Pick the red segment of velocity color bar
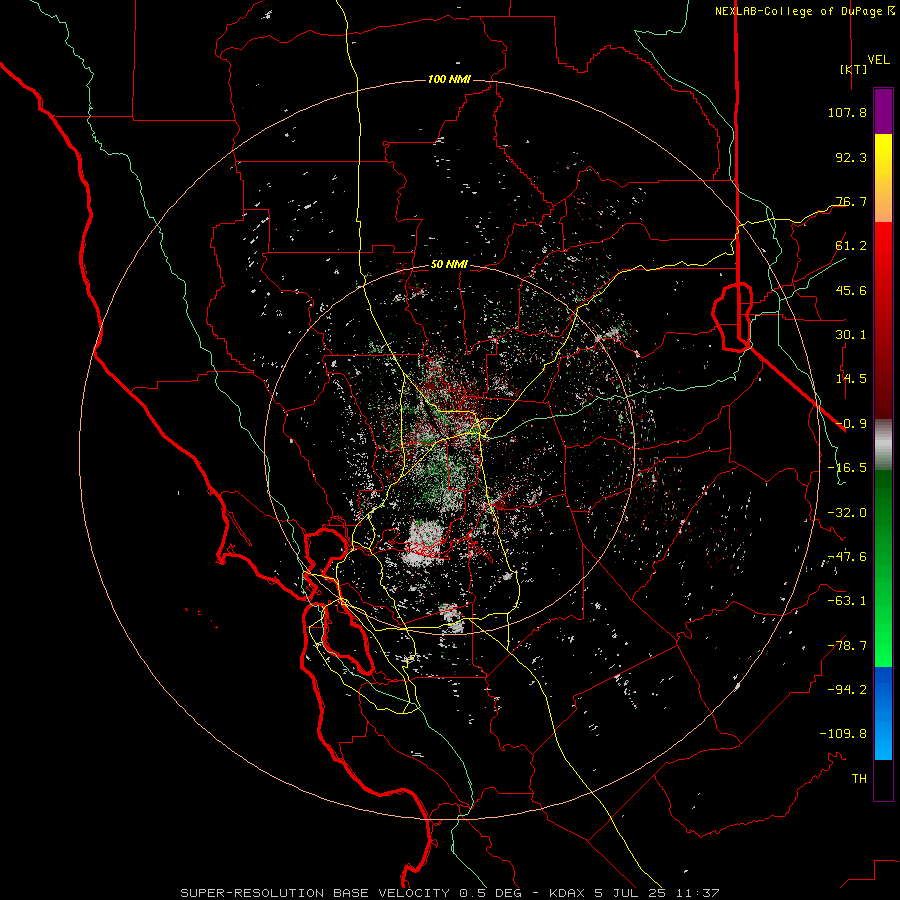 tap(883, 320)
